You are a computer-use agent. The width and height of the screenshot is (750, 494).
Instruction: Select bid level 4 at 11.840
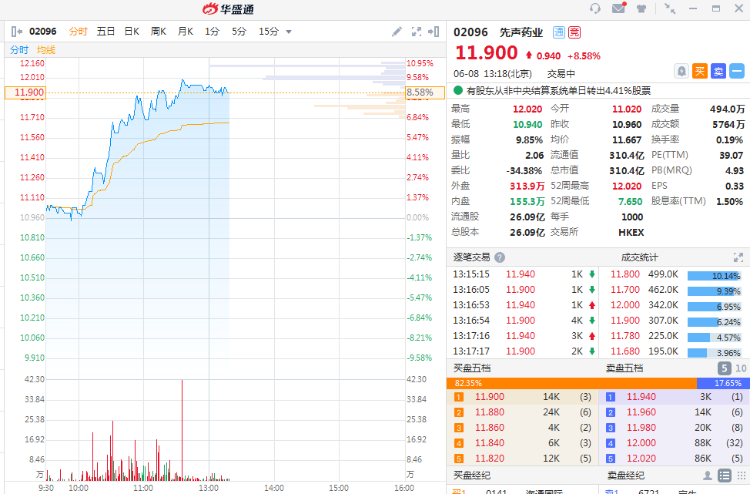[x=522, y=443]
